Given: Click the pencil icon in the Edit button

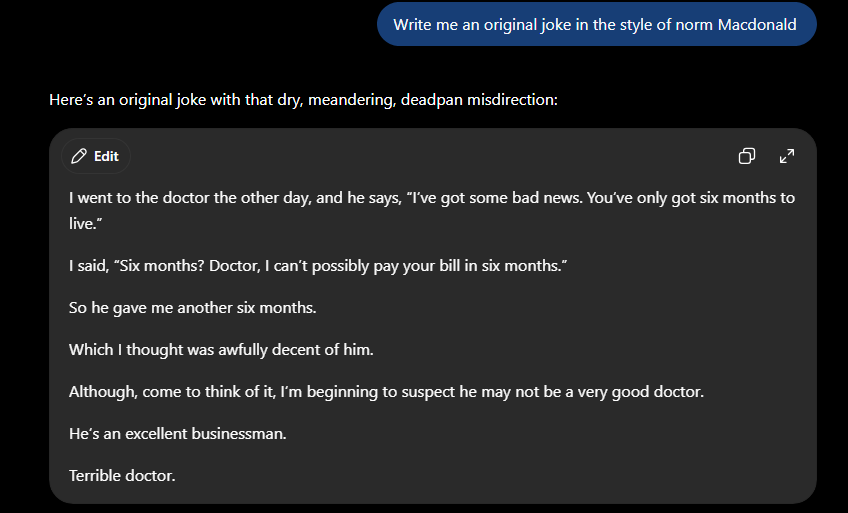Looking at the screenshot, I should [79, 156].
